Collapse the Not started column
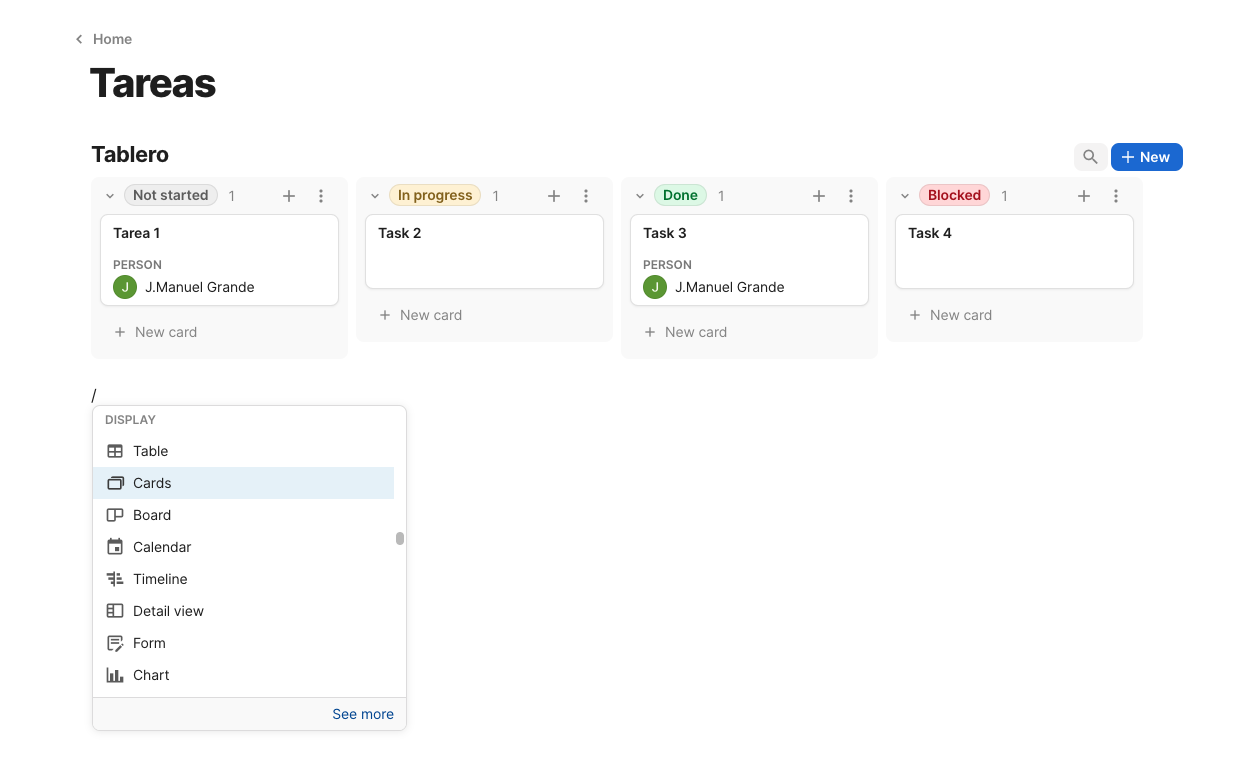This screenshot has width=1235, height=760. 110,196
